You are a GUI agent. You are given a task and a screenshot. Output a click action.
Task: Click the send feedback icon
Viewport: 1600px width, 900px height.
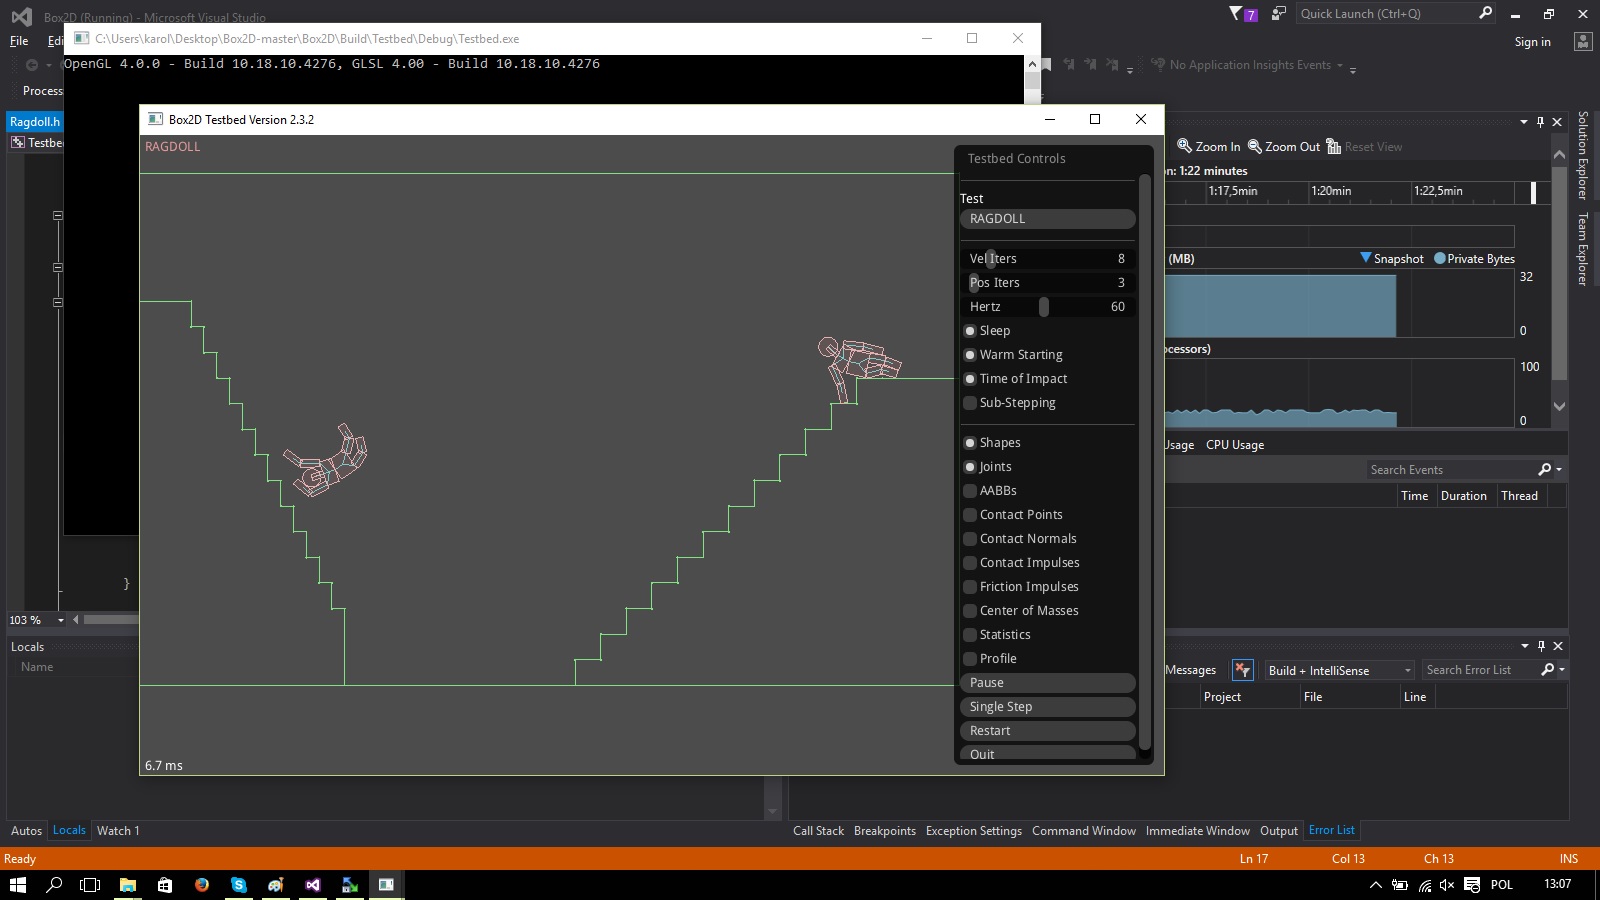[1278, 13]
